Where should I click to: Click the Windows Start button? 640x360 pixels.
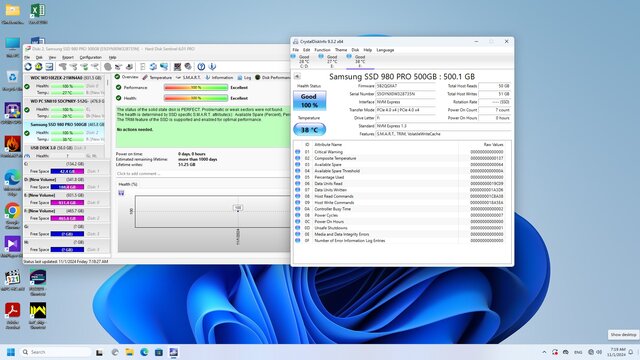(11, 352)
